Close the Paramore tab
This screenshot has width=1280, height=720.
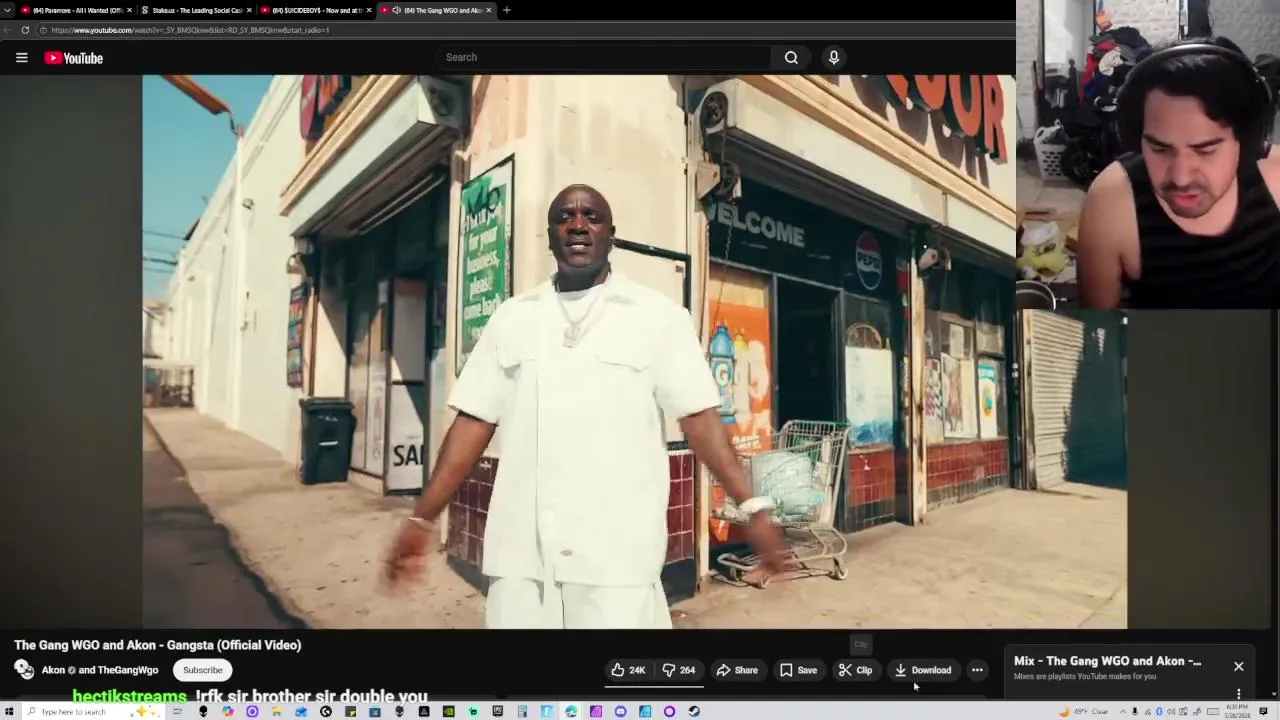[129, 10]
